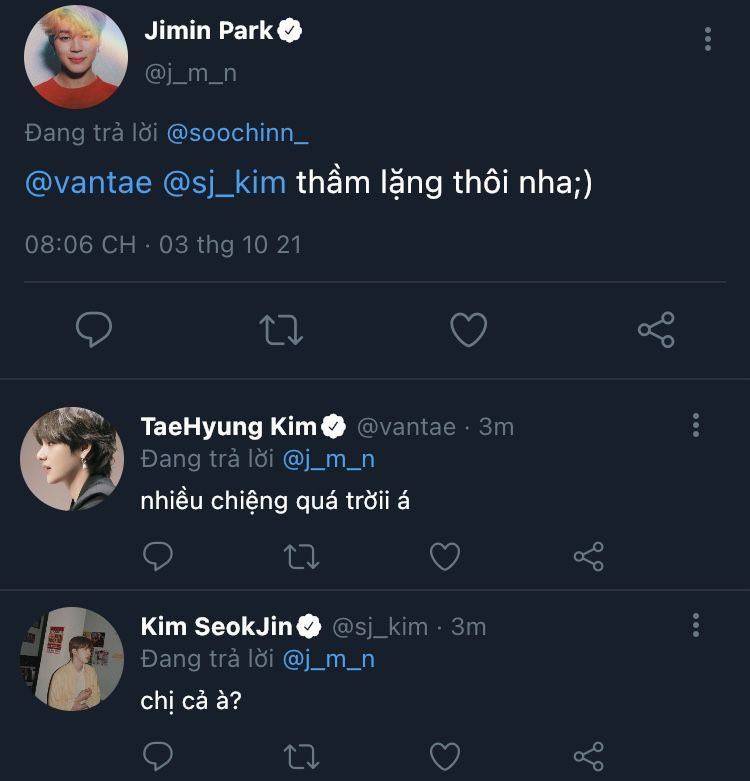The height and width of the screenshot is (781, 750).
Task: Share Kim SeokJin's reply
Action: pyautogui.click(x=589, y=755)
